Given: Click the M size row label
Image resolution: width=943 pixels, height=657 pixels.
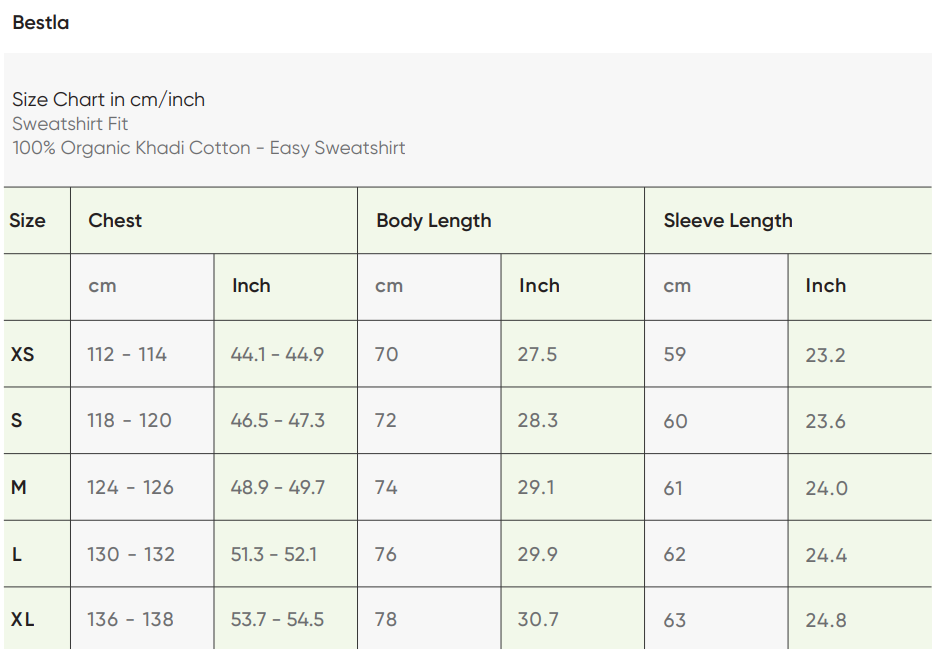Looking at the screenshot, I should click(18, 488).
